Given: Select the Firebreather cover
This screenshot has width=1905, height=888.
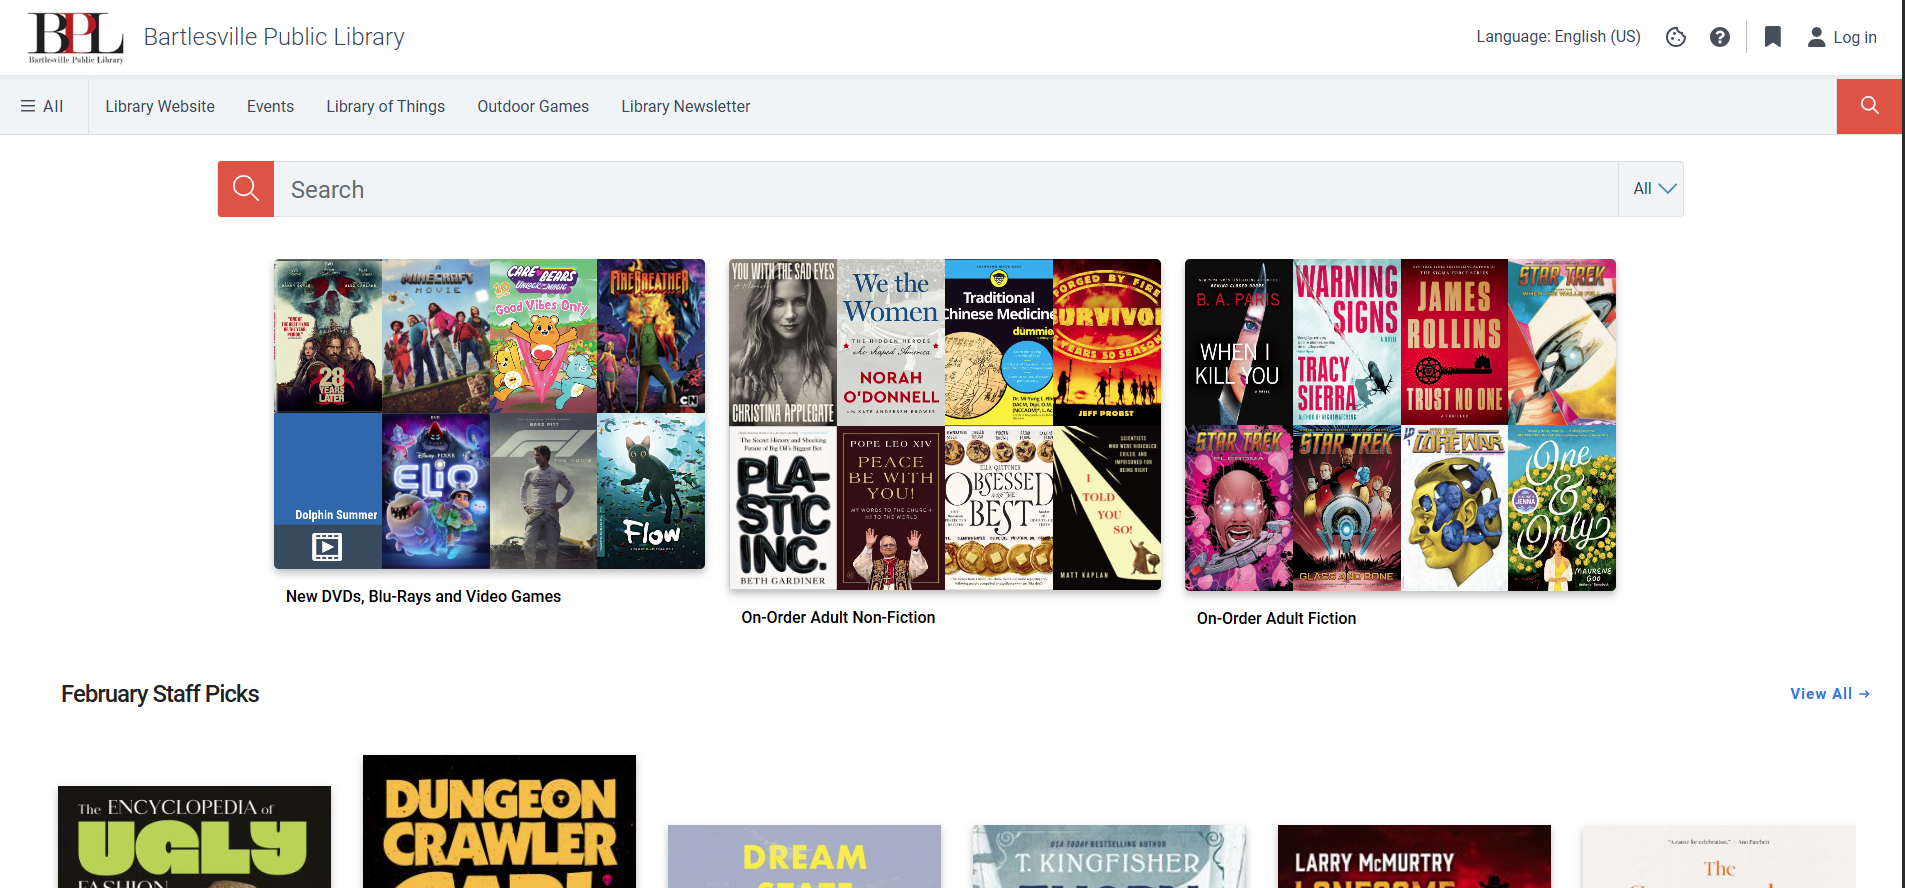Looking at the screenshot, I should click(x=651, y=336).
